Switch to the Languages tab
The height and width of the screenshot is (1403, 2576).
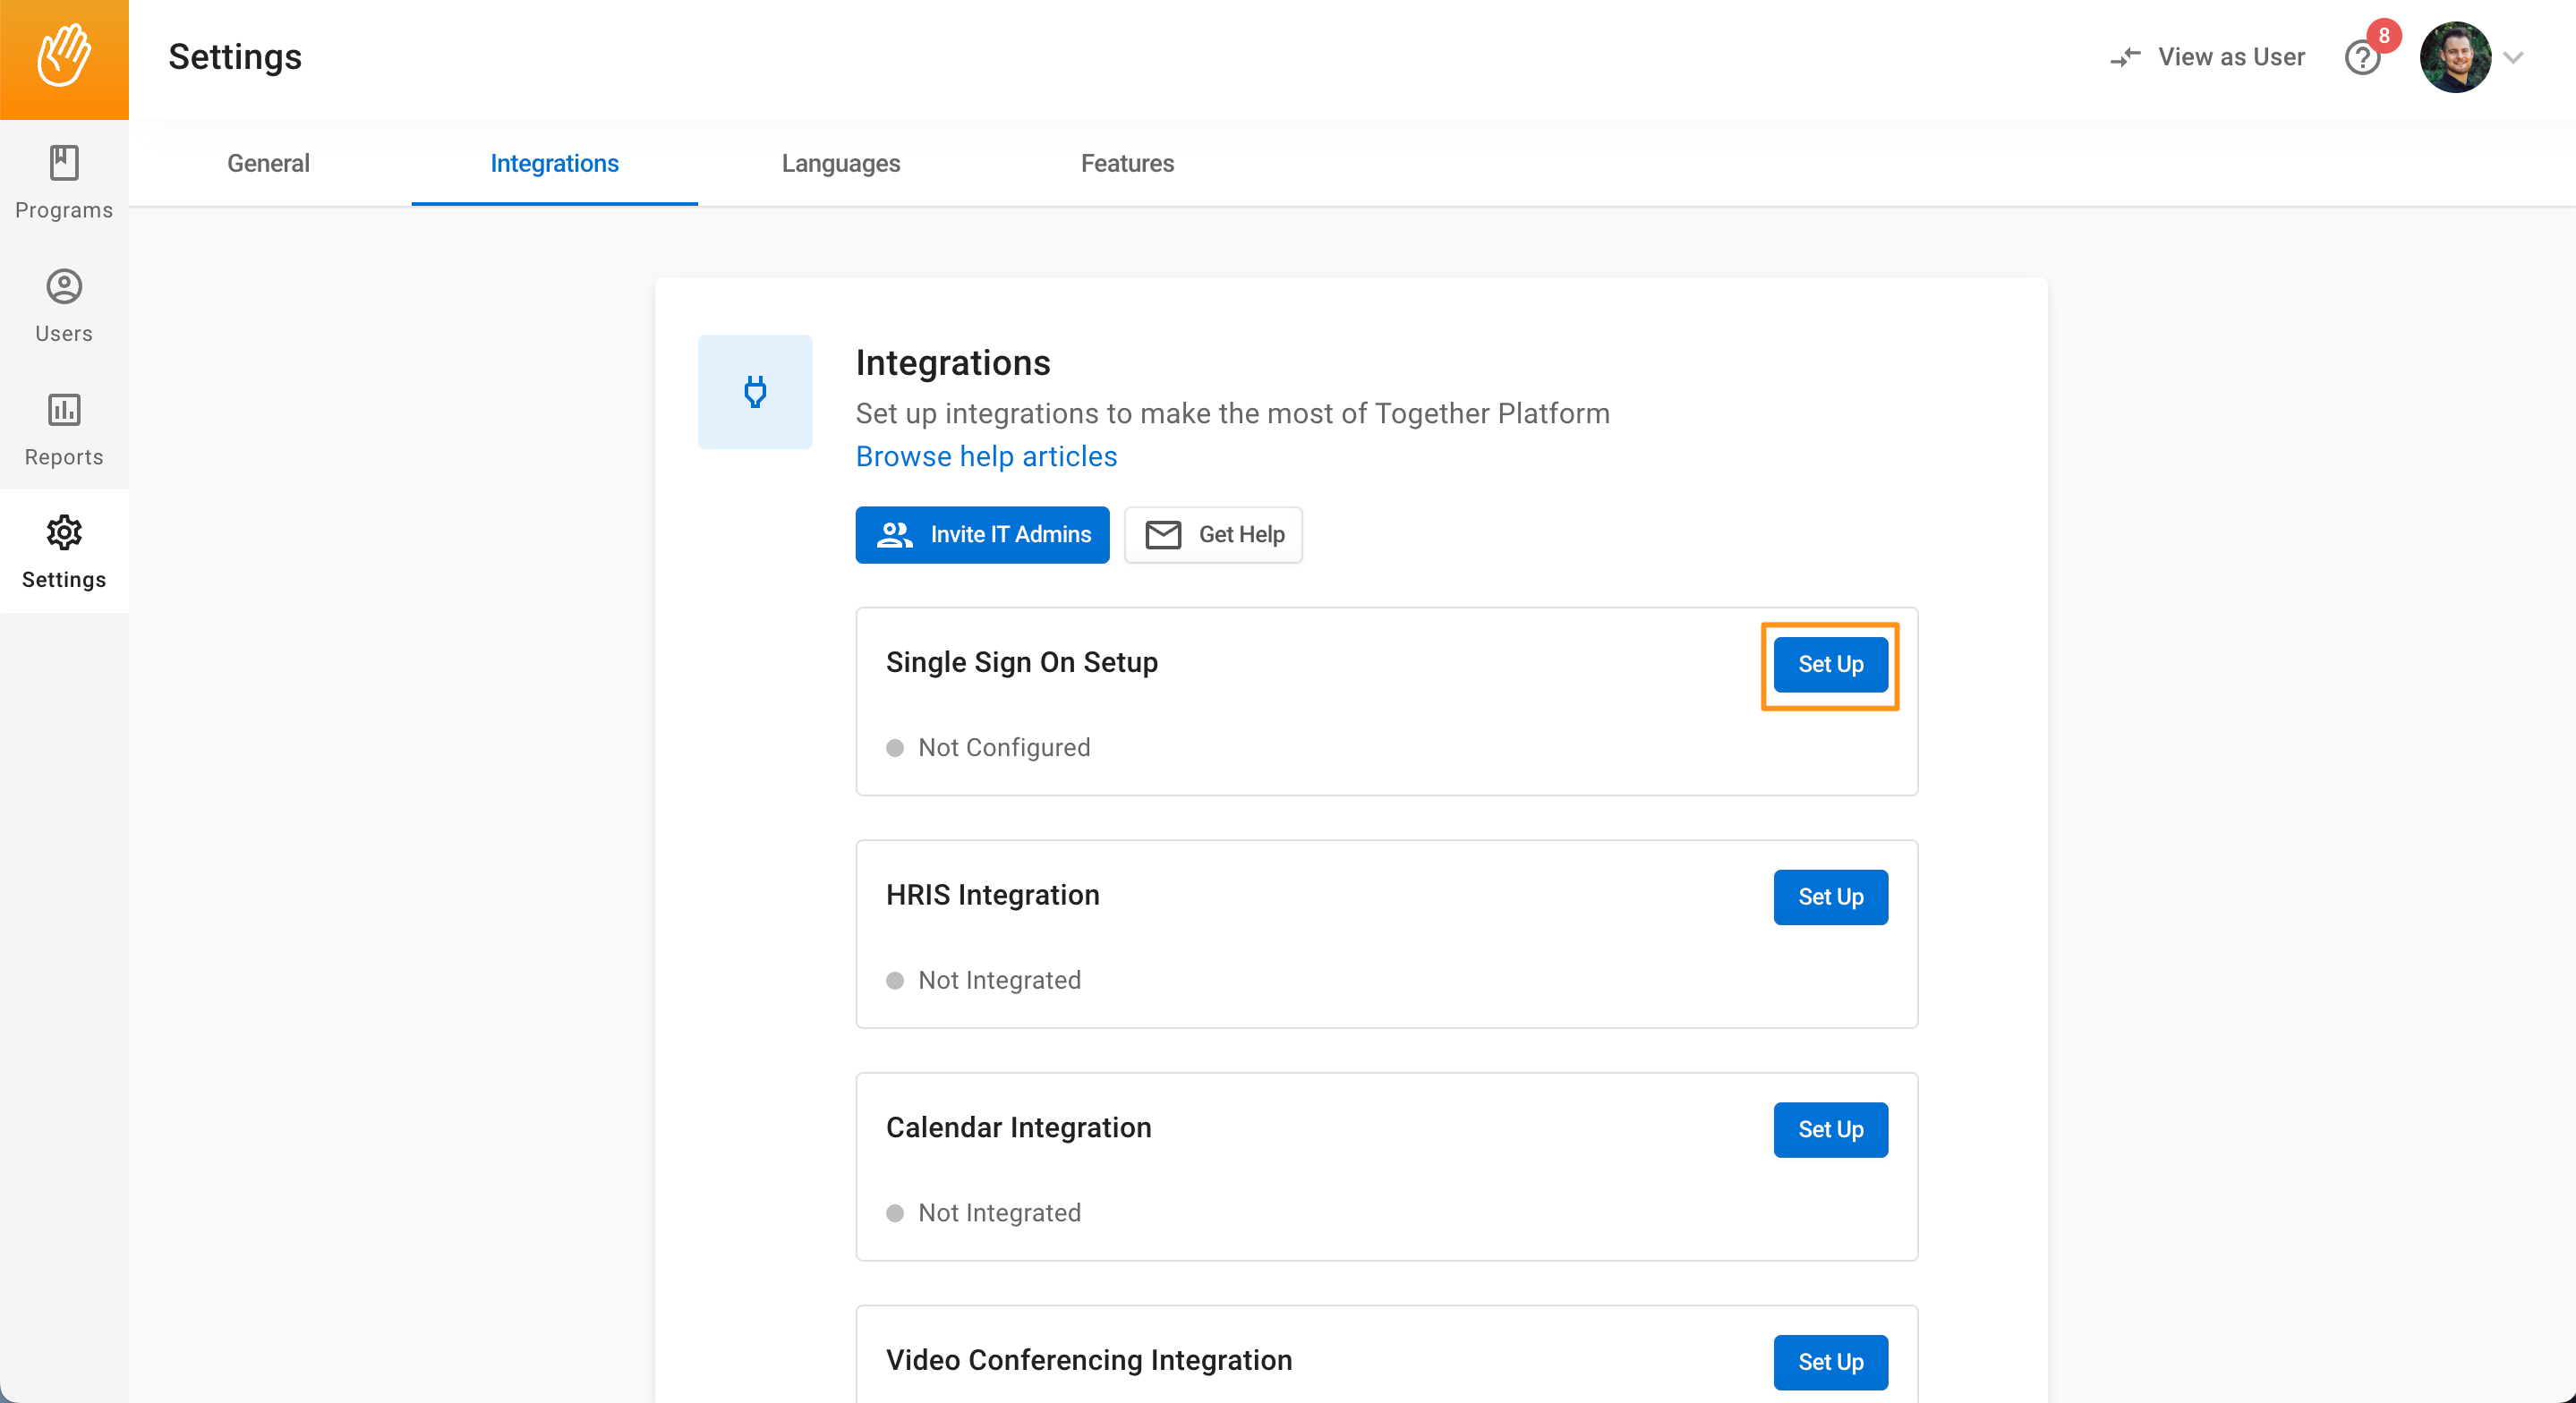(840, 163)
